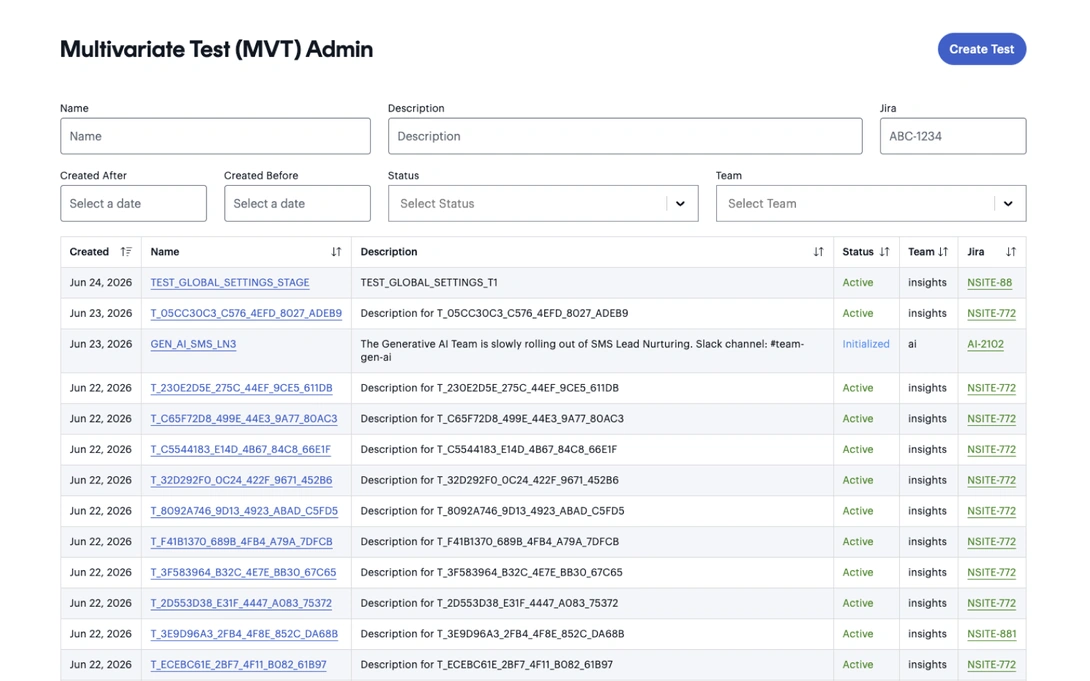Expand the Select Status dropdown
The image size is (1090, 681).
coord(543,204)
